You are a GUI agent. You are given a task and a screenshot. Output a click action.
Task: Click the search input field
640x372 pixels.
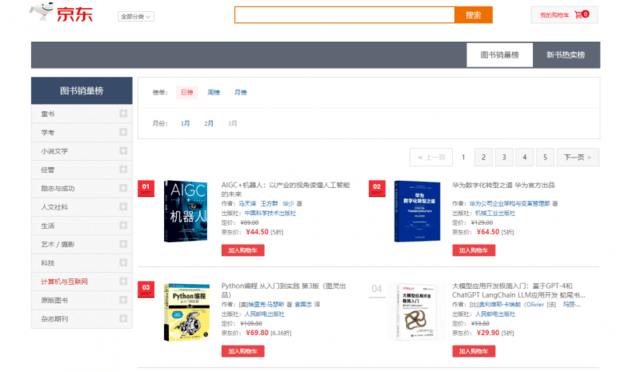coord(344,15)
